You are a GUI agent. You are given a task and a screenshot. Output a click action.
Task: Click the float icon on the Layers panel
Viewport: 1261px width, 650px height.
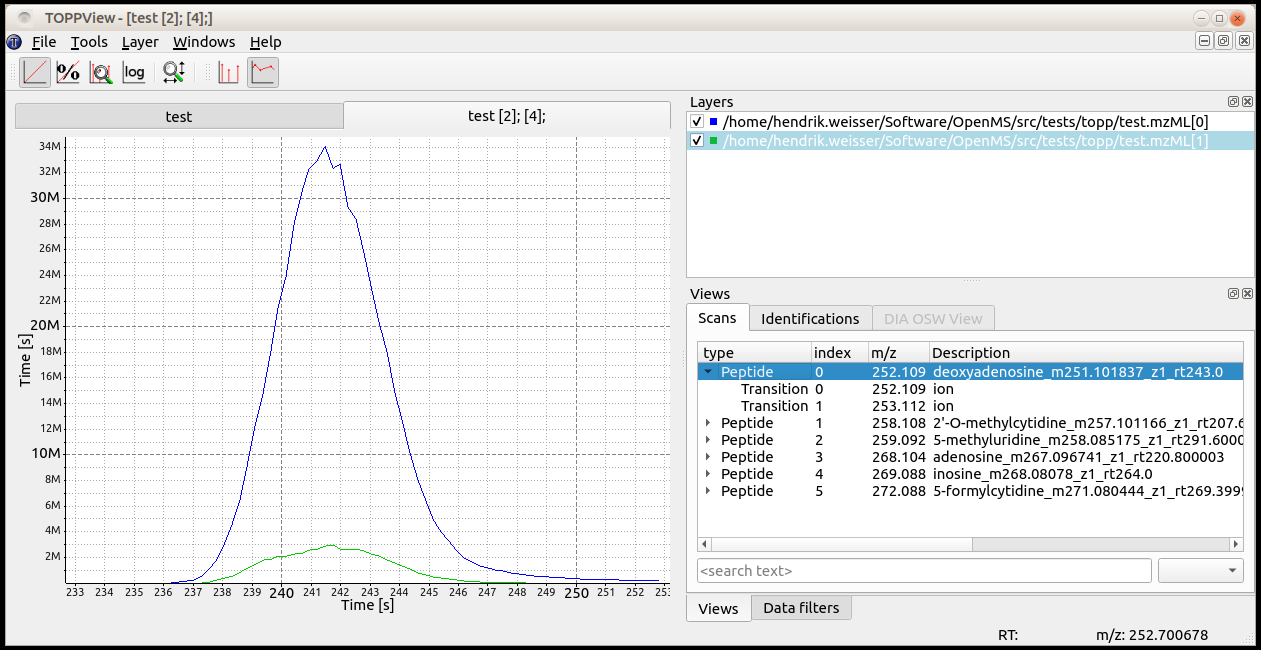[1232, 101]
